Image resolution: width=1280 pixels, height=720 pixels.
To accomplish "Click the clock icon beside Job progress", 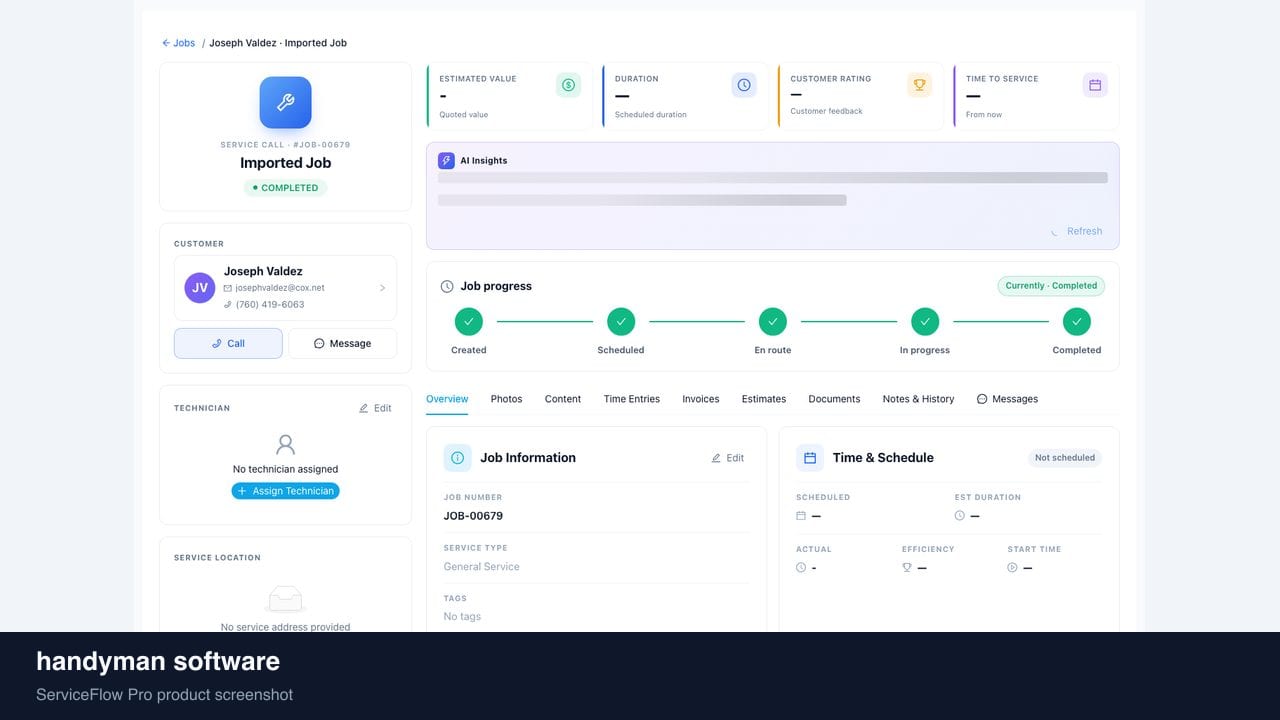I will 447,286.
